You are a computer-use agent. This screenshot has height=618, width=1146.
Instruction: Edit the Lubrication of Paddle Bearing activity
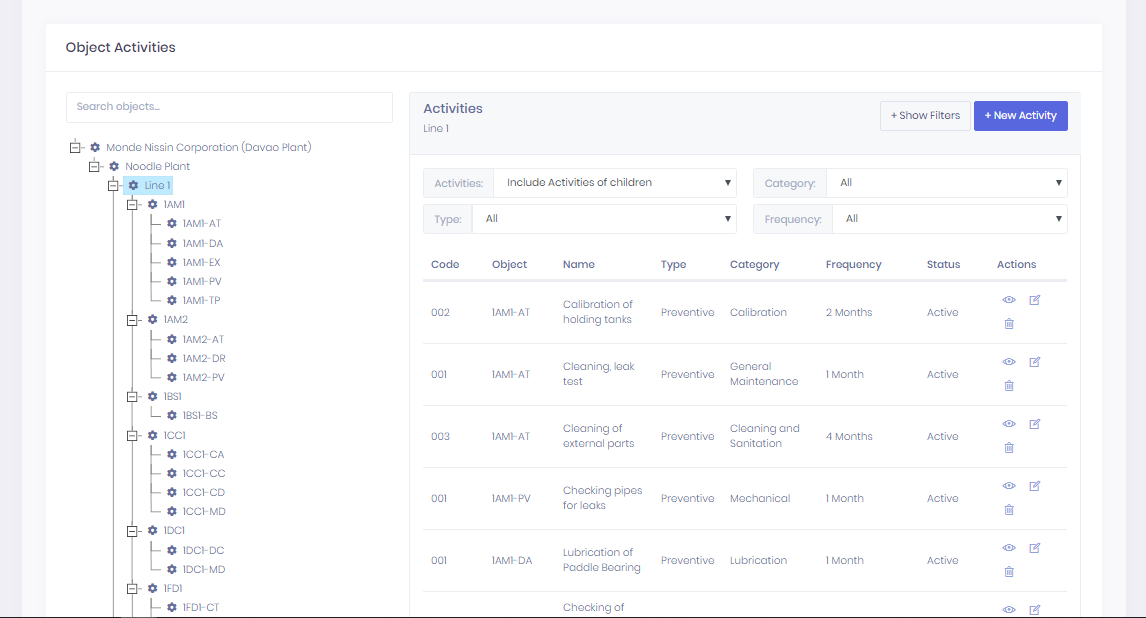(x=1035, y=548)
